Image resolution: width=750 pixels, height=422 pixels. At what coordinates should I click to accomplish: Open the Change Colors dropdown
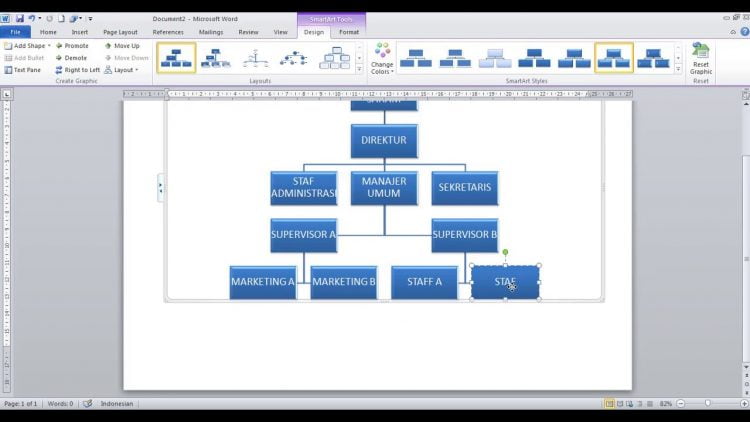tap(382, 58)
